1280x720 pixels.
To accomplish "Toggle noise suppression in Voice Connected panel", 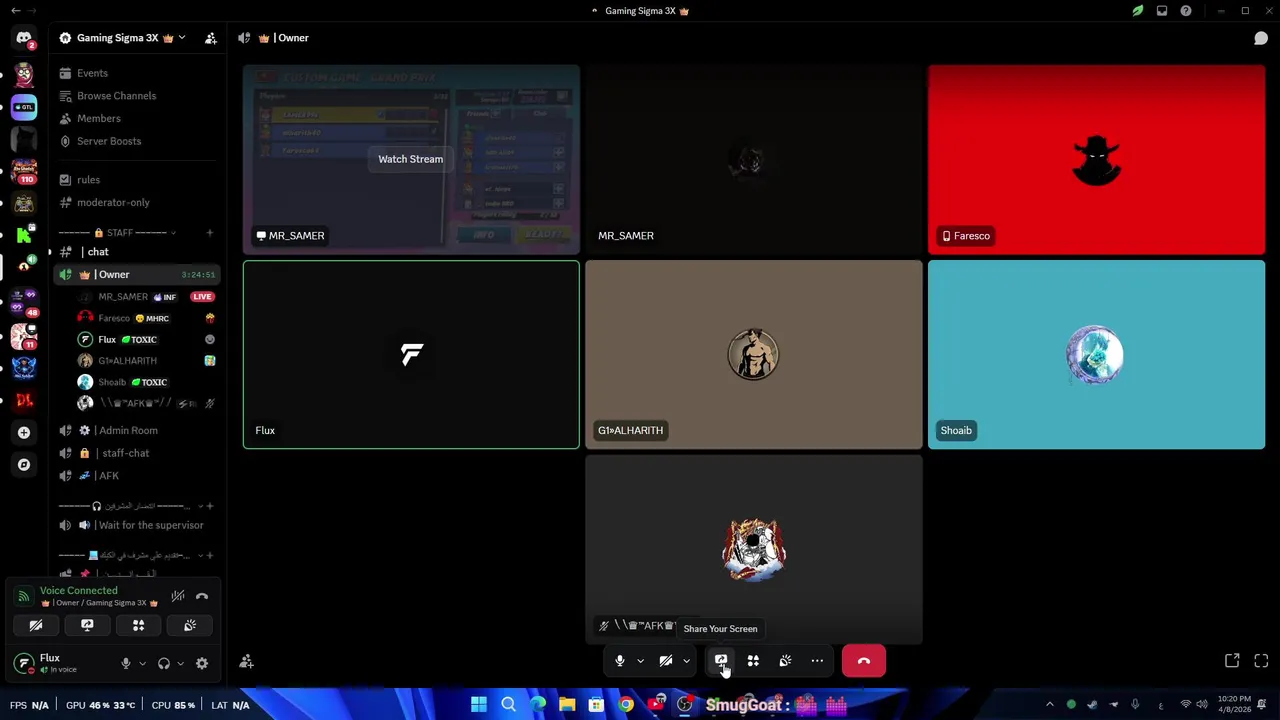I will (x=178, y=596).
